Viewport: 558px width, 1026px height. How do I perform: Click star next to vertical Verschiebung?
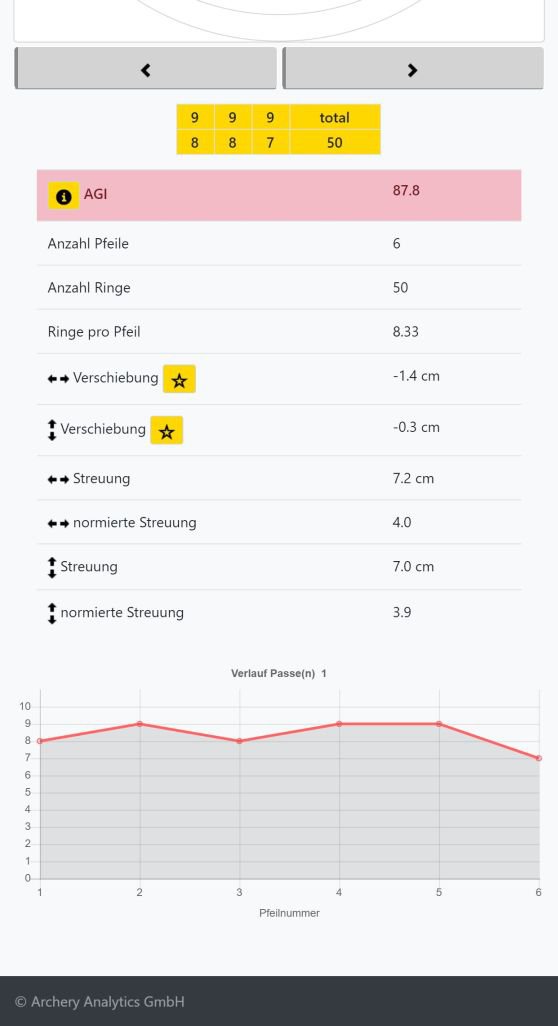tap(167, 430)
